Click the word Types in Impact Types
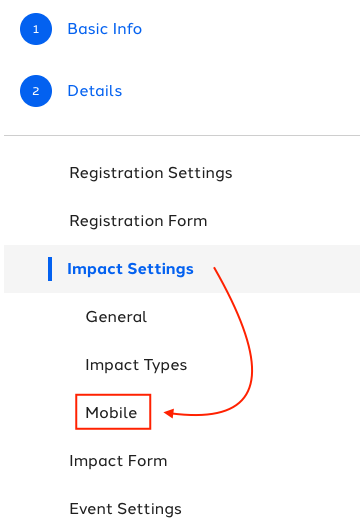This screenshot has height=531, width=360. click(165, 365)
